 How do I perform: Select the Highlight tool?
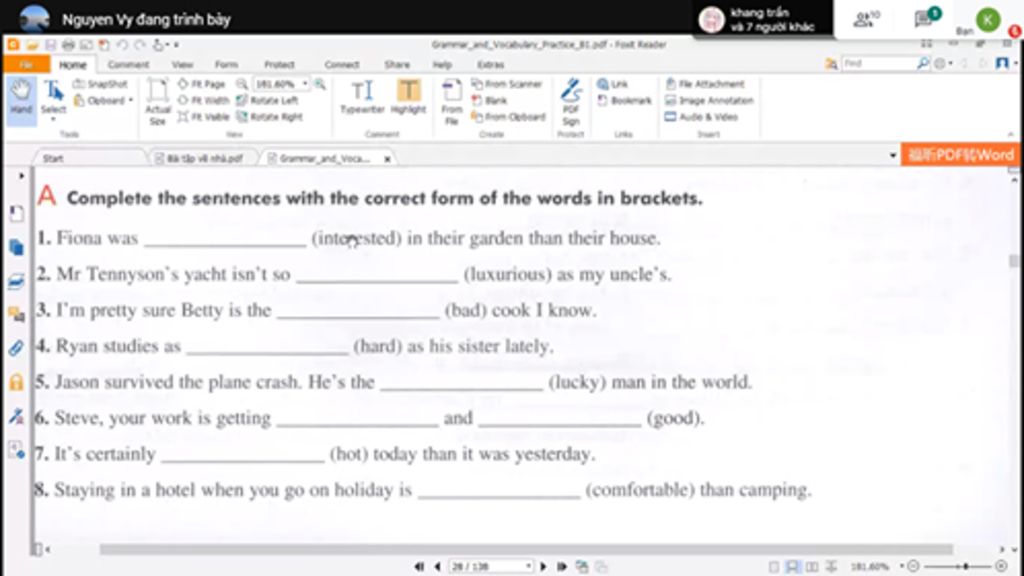[408, 97]
